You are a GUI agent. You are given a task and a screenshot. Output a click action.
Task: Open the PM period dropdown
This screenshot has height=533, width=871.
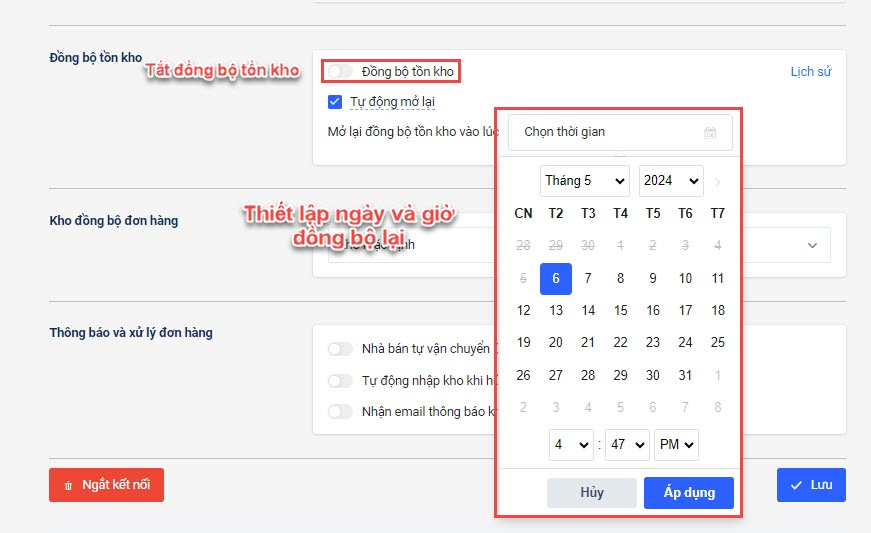point(677,445)
